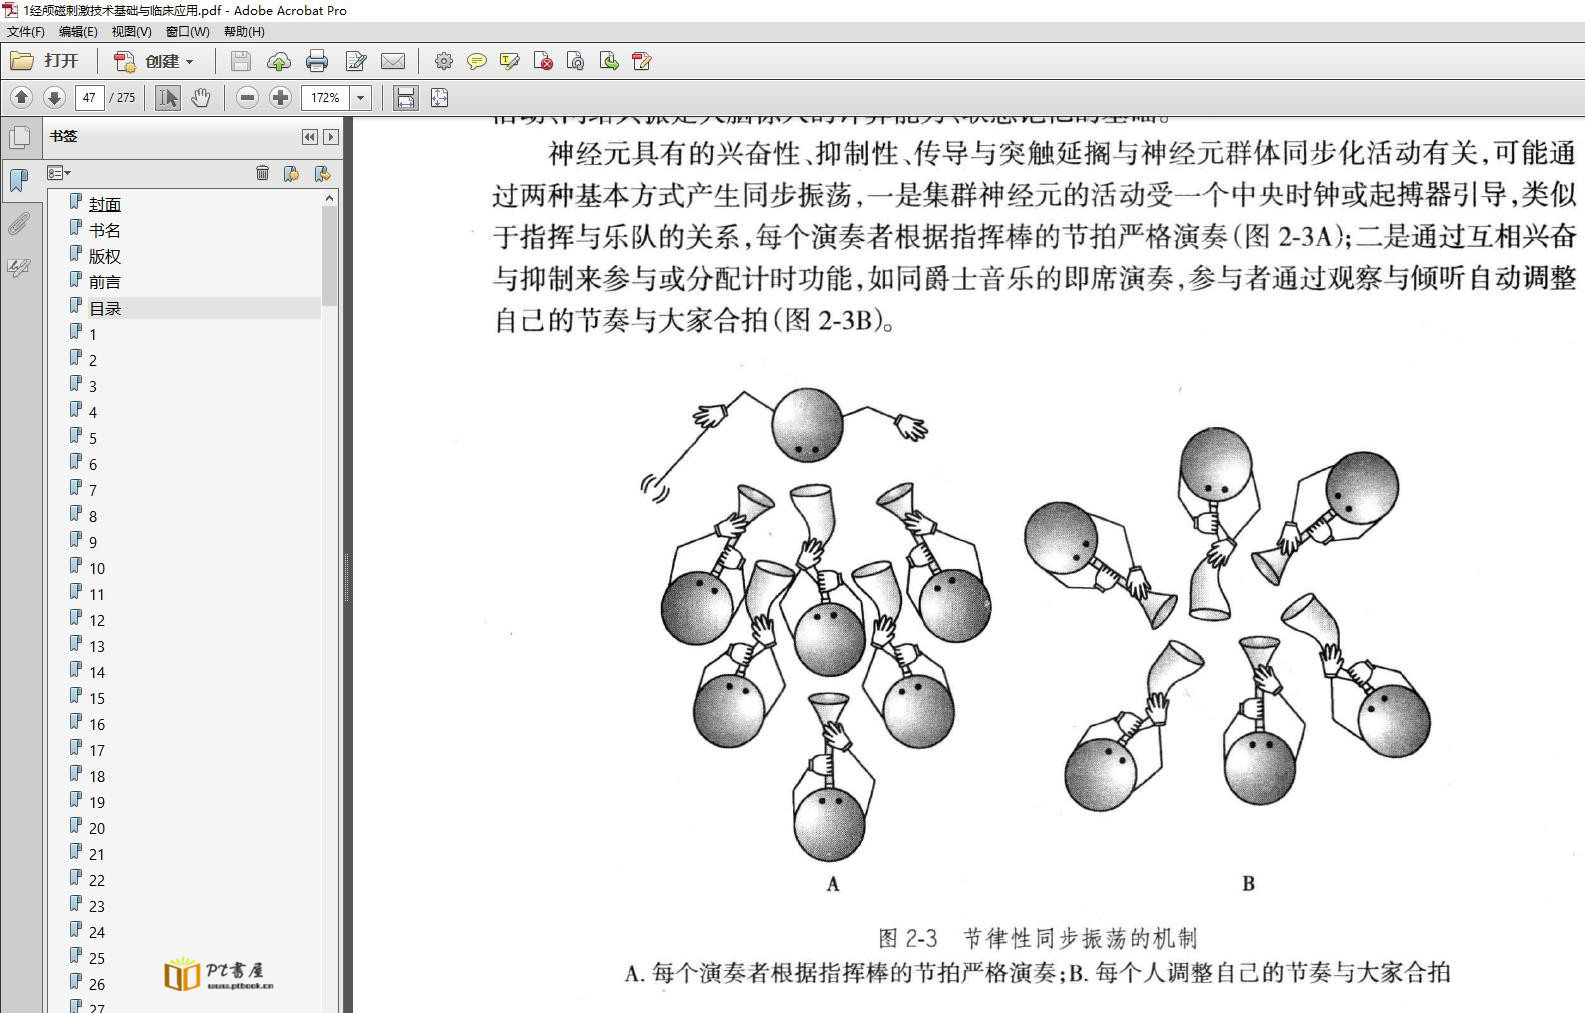Screen dimensions: 1585x1013
Task: Go to previous page with up arrow
Action: pos(22,97)
